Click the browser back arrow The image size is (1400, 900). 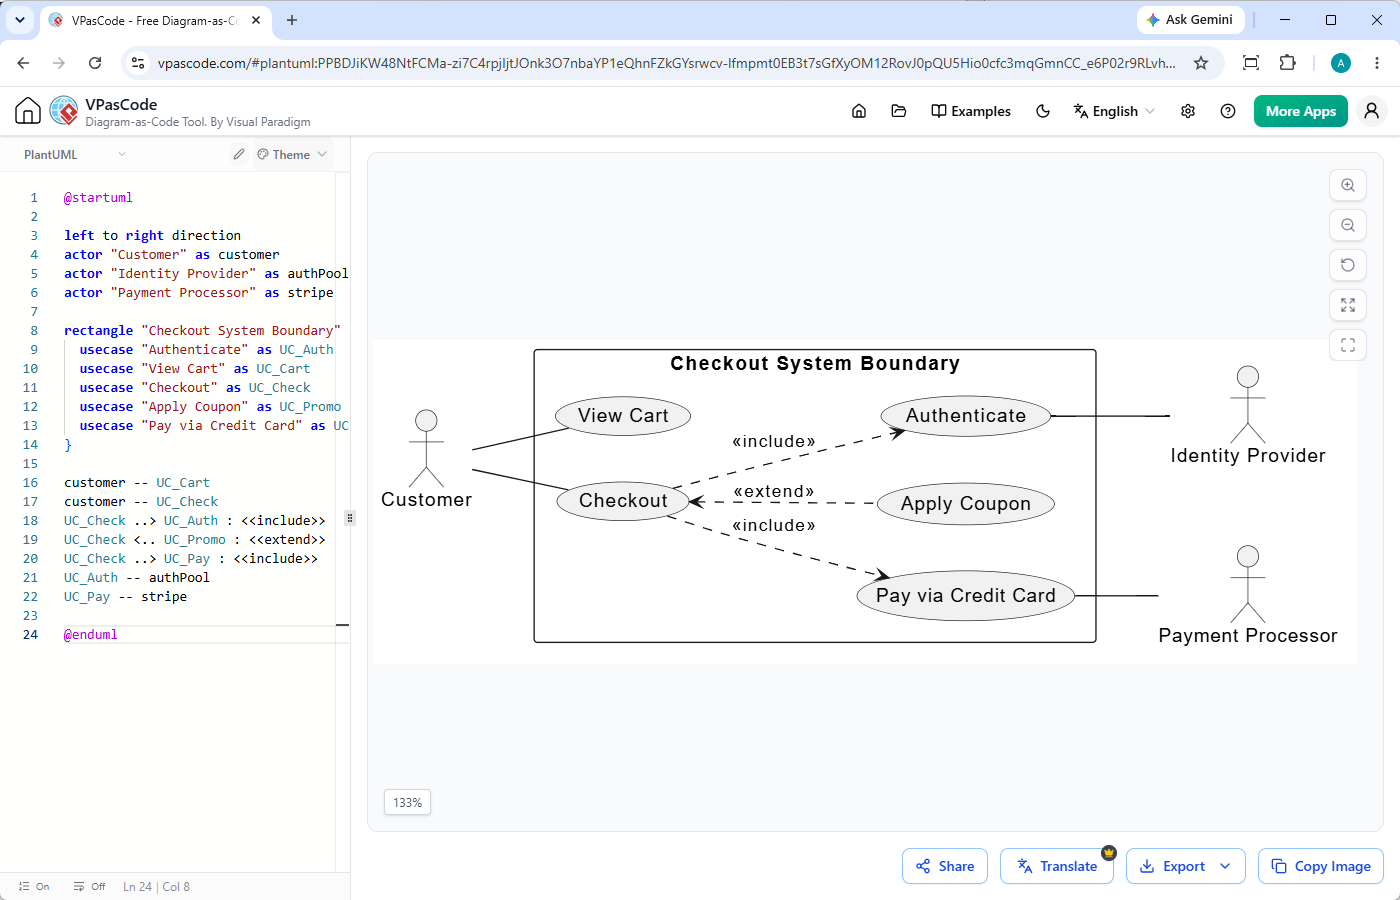pos(23,63)
